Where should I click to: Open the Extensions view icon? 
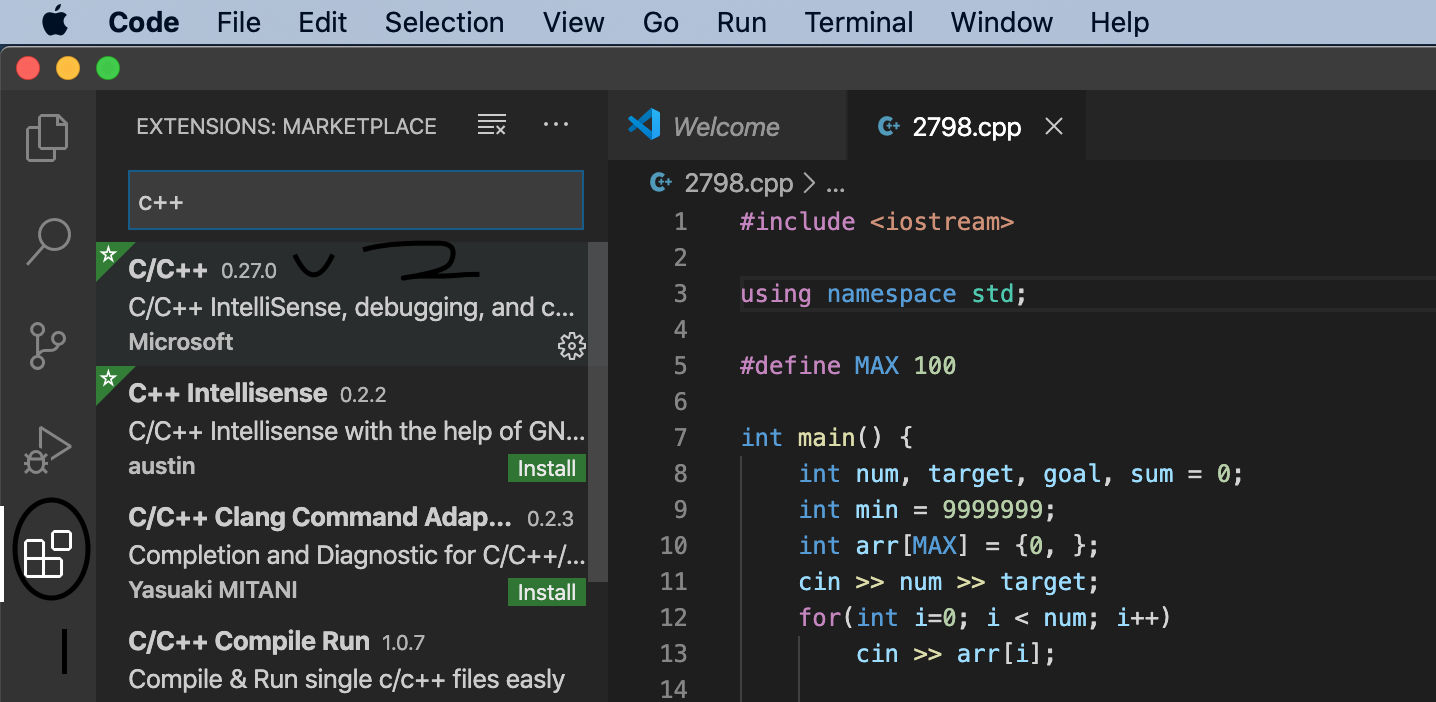point(48,554)
